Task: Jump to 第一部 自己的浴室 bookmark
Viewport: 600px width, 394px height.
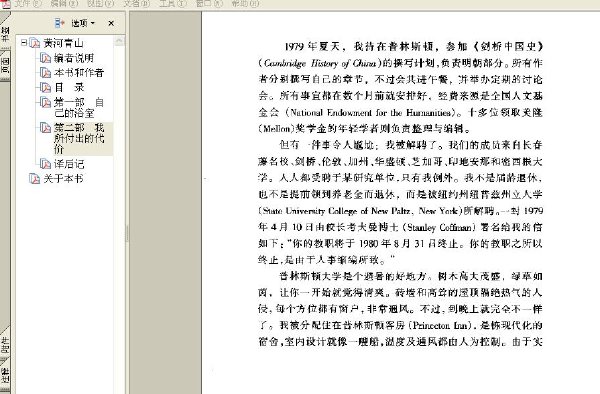Action: coord(79,107)
